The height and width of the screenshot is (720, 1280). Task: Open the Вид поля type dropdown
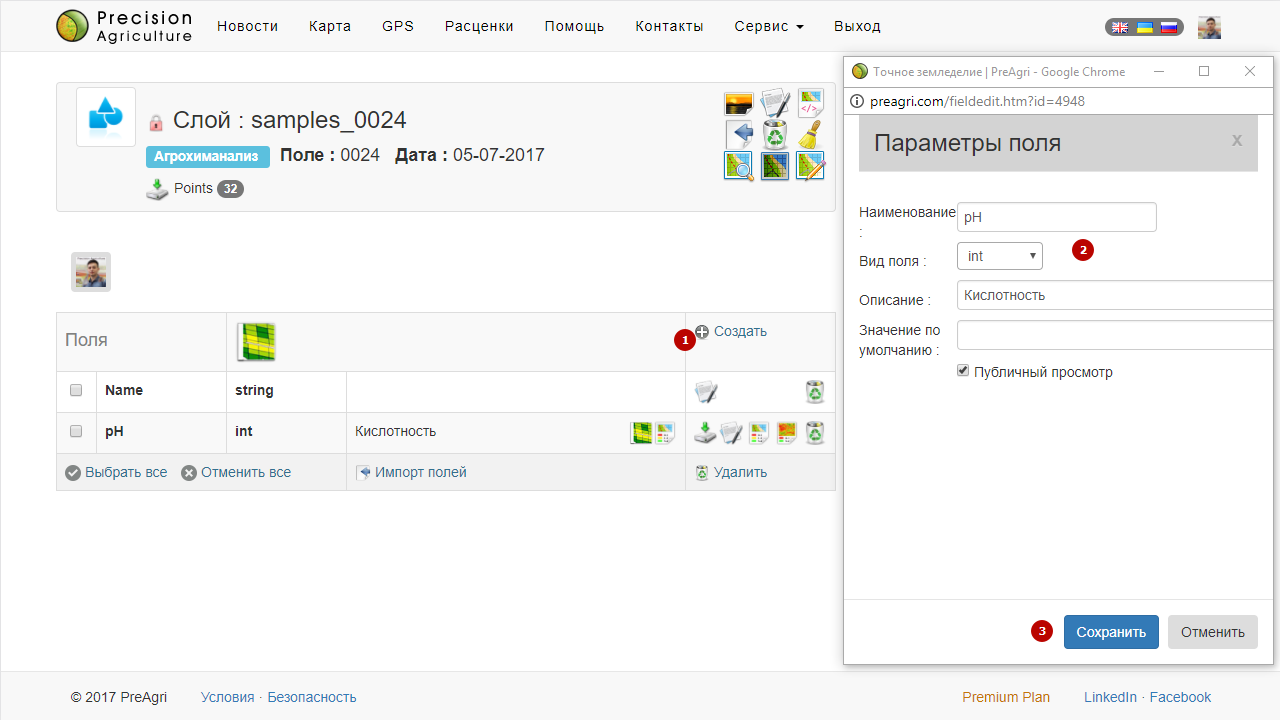(x=999, y=256)
